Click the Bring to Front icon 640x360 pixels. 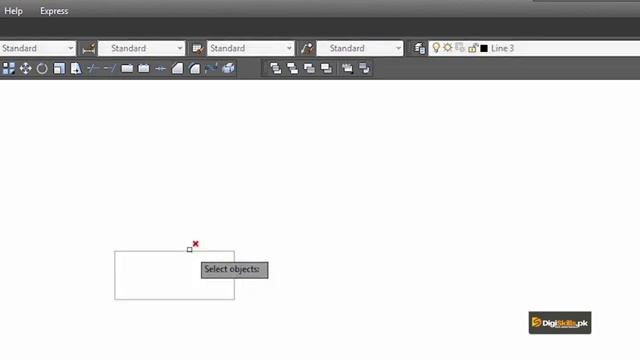276,68
